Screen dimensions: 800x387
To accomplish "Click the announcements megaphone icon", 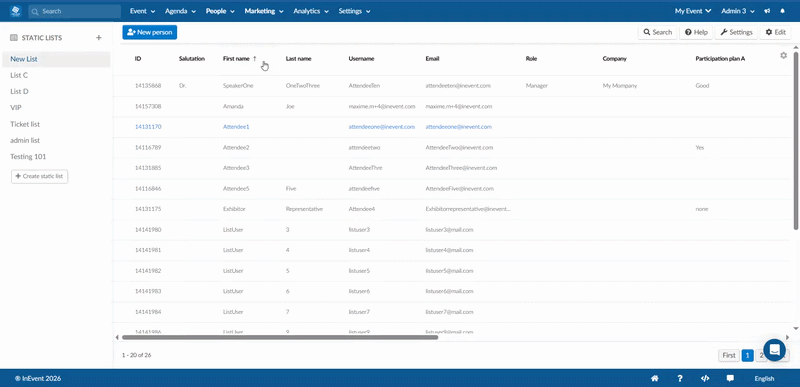I will point(767,11).
